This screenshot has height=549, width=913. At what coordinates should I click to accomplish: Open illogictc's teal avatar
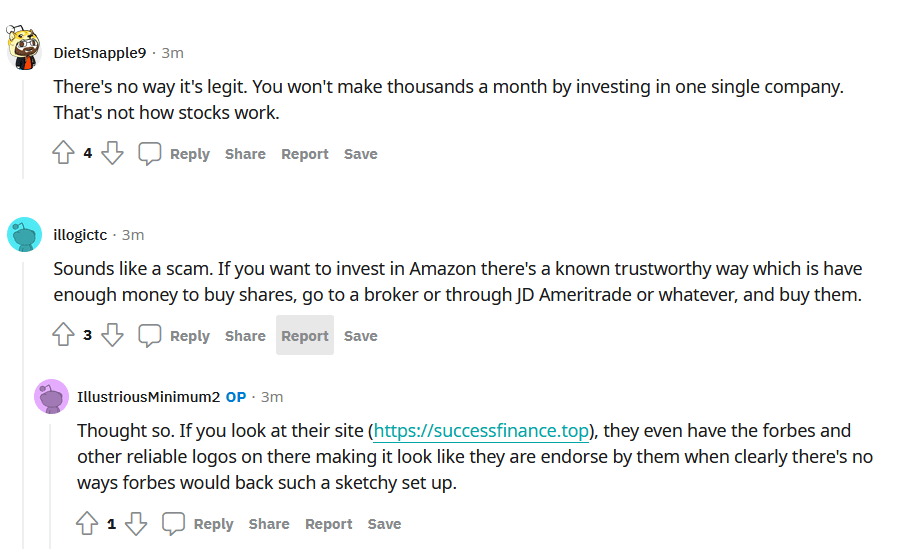[24, 235]
